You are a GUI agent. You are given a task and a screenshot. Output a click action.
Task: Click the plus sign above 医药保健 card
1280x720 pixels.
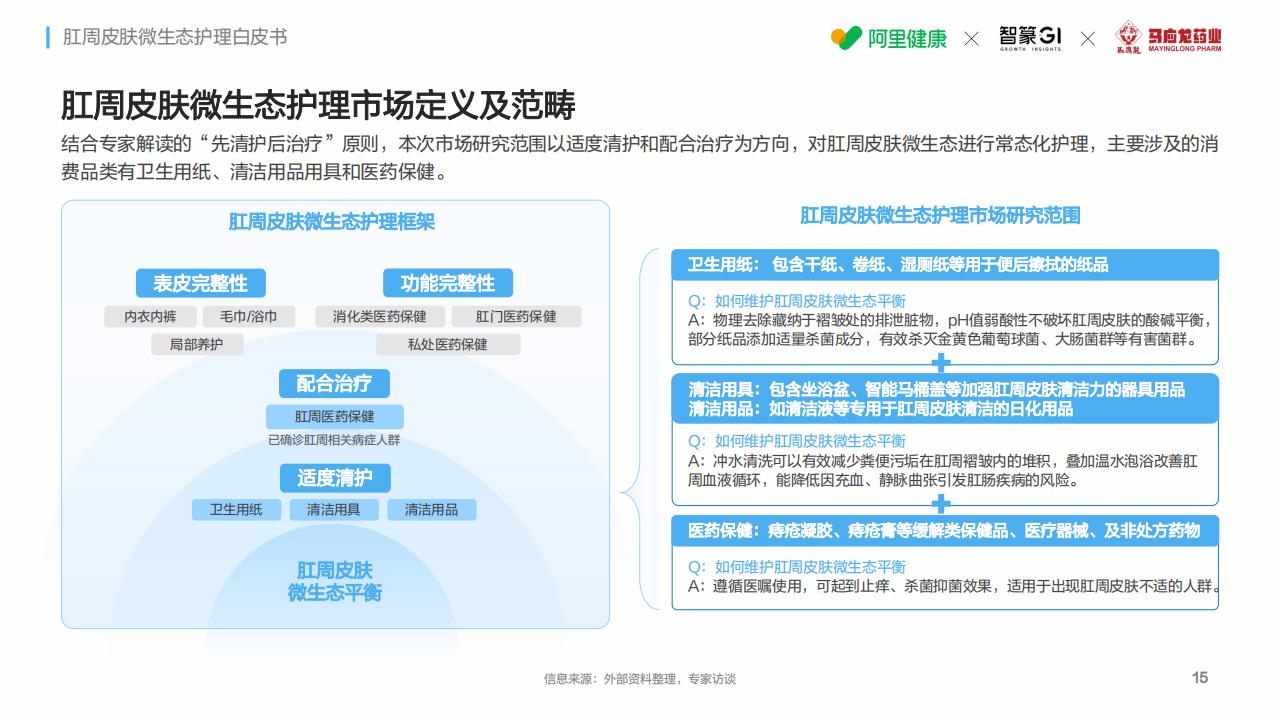[x=941, y=505]
